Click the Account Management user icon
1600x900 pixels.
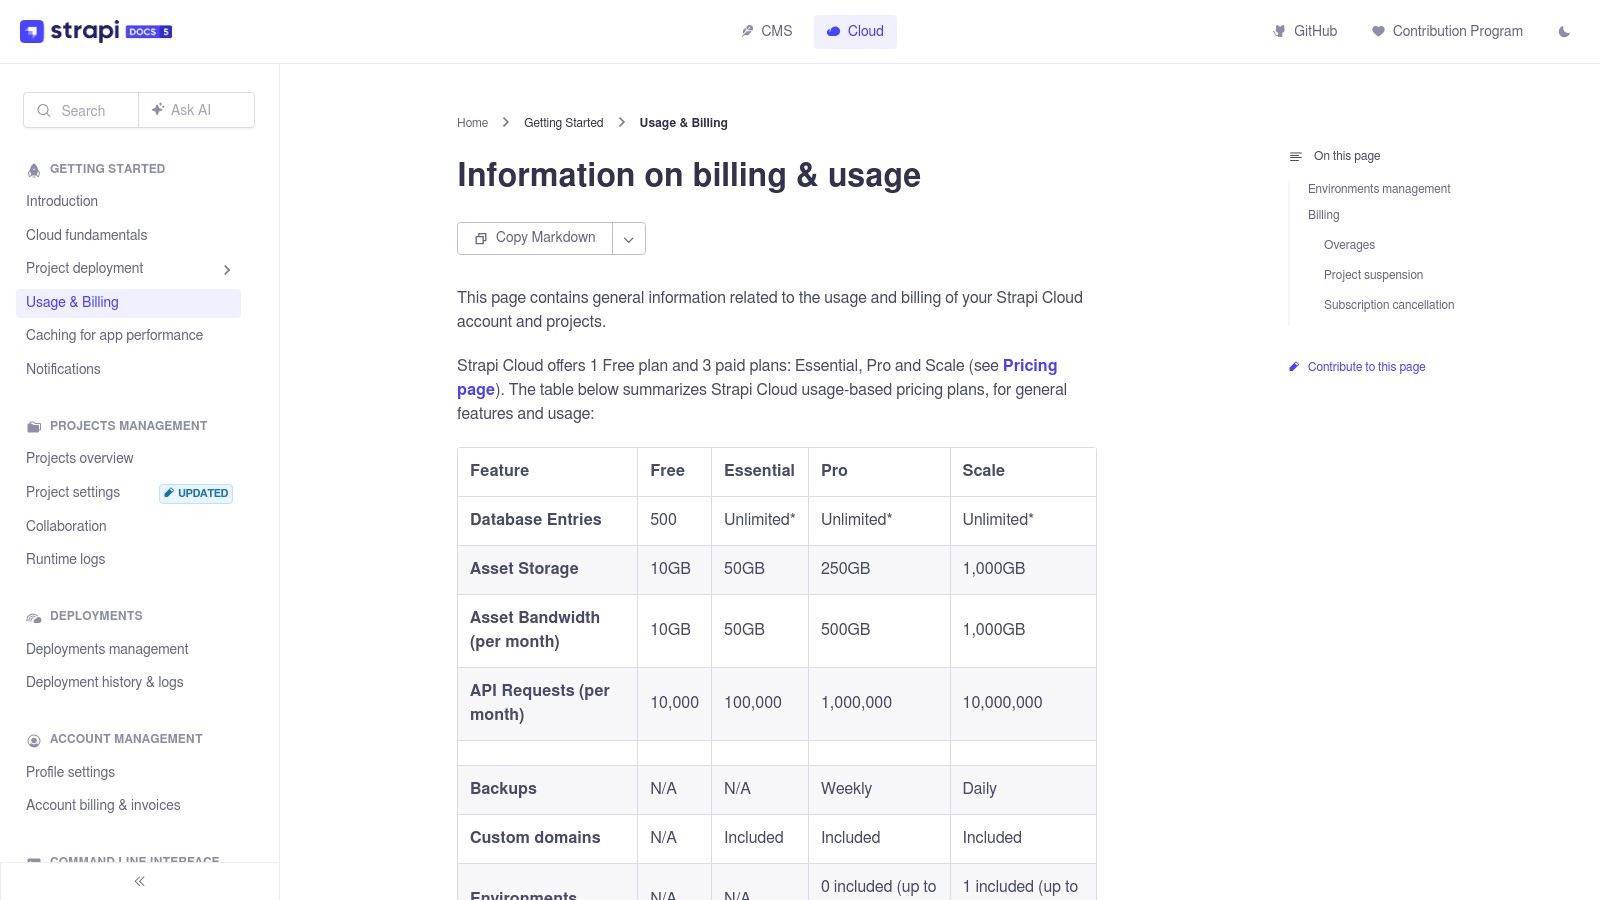coord(34,740)
